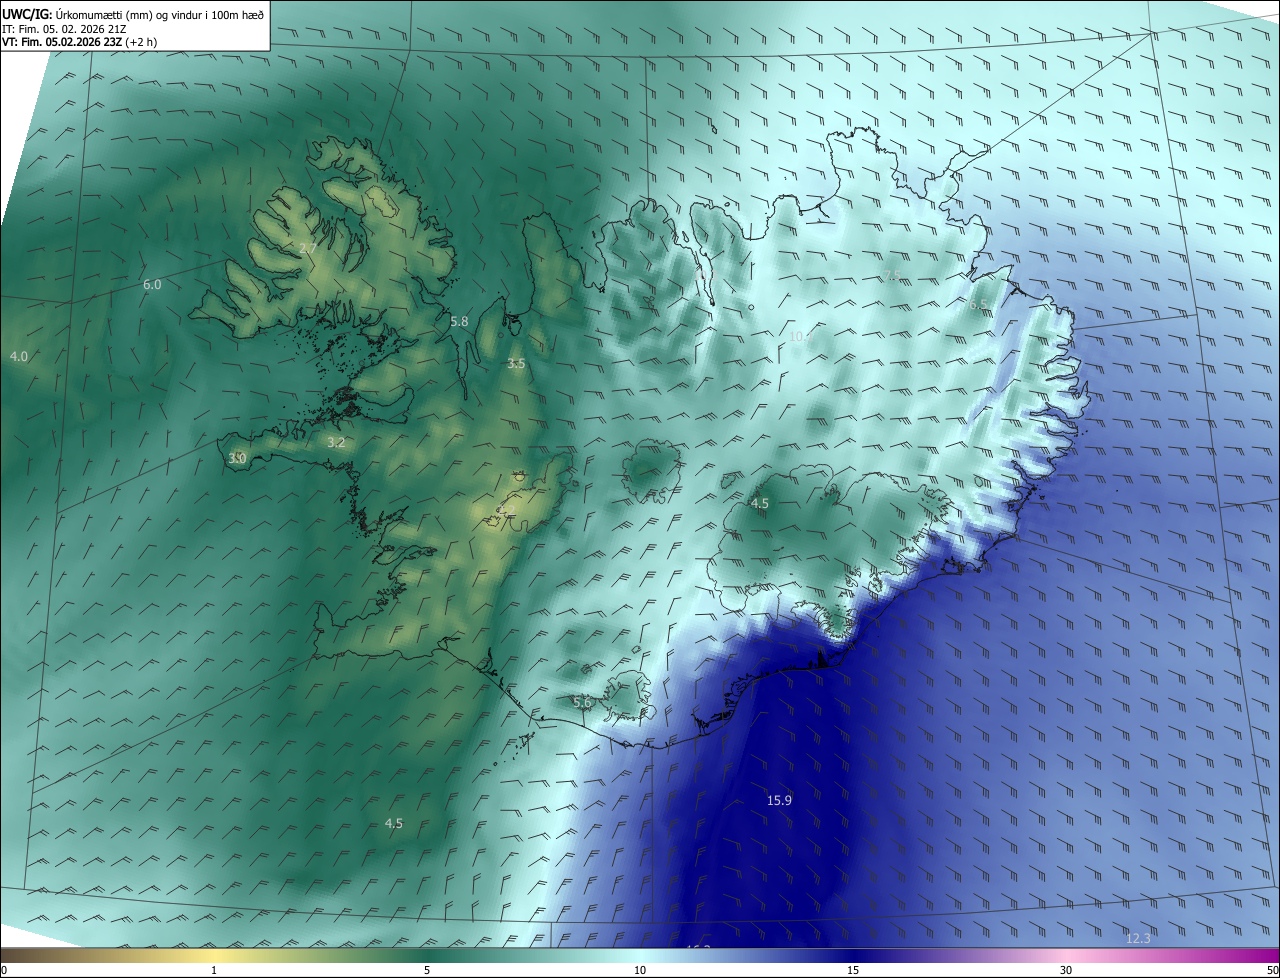1280x978 pixels.
Task: Click the UWC/IG Úrkomumætti title line
Action: pos(133,14)
